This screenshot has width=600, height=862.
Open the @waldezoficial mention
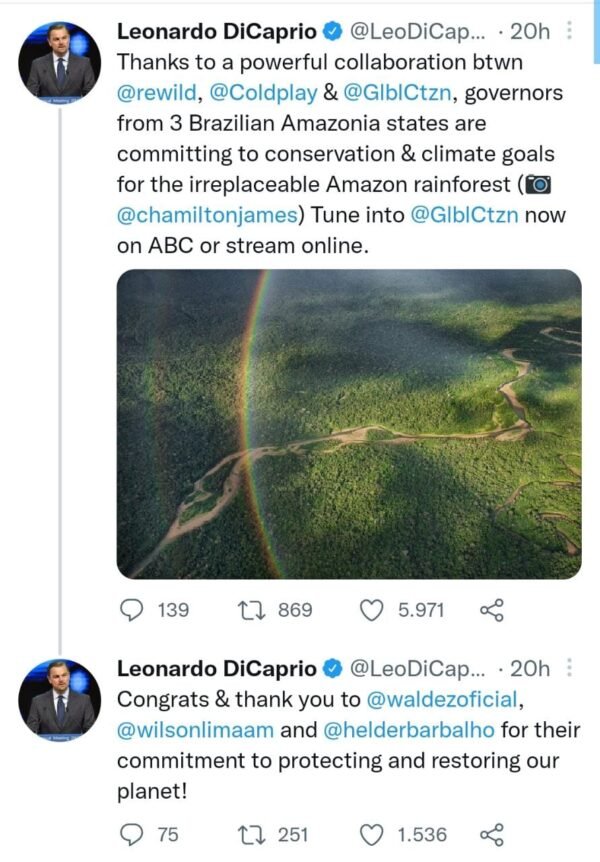tap(447, 698)
